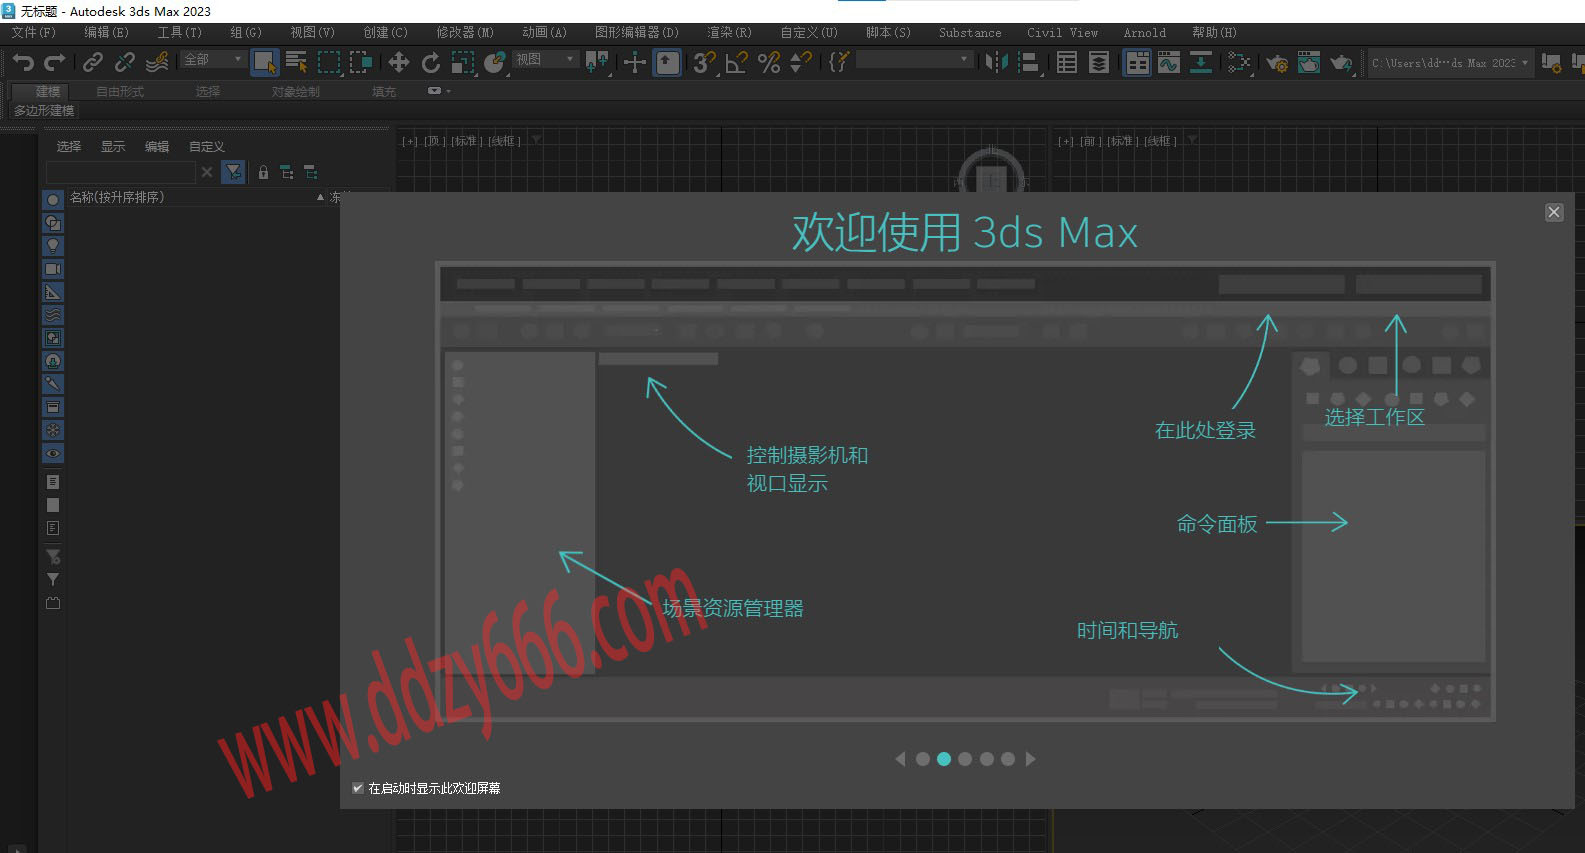Toggle Window/Crossing selection mode
This screenshot has height=853, width=1585.
[361, 63]
